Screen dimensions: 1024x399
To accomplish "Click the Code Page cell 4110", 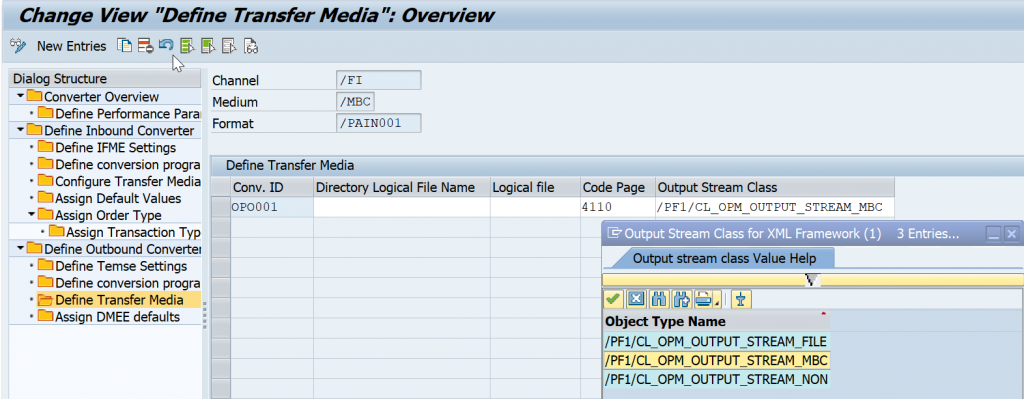I will pos(617,208).
